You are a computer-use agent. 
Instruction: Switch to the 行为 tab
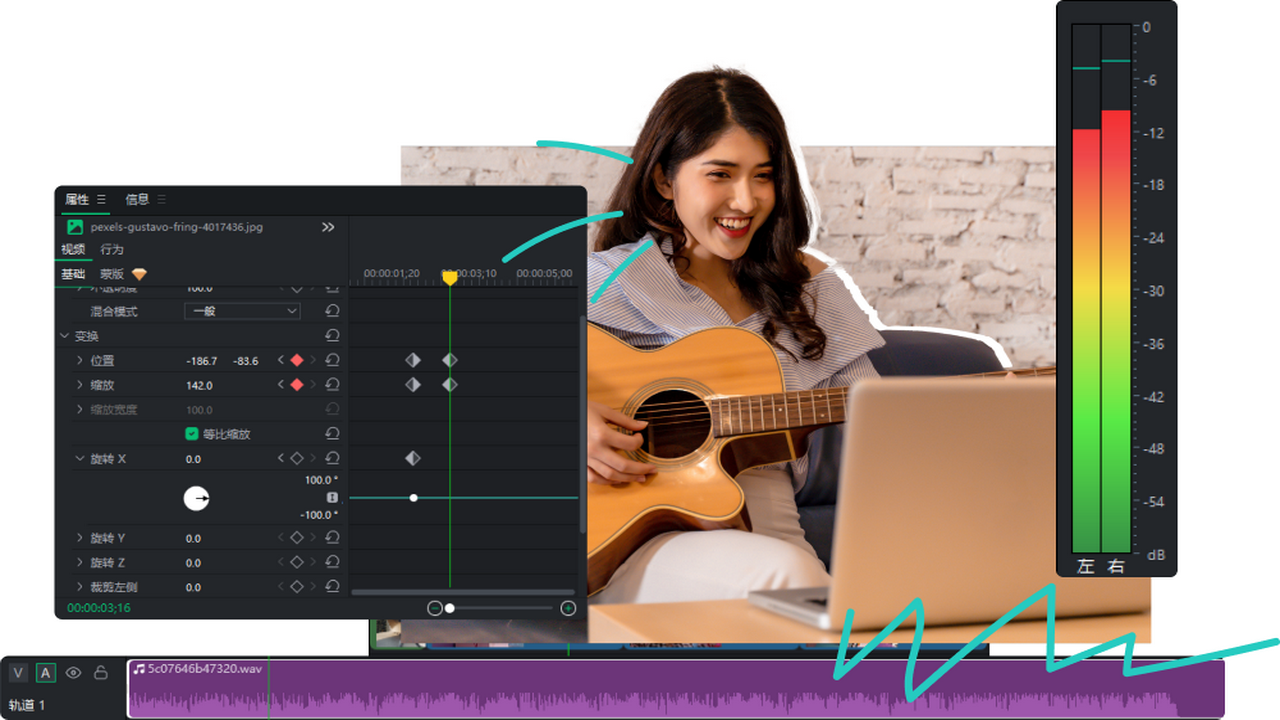coord(113,249)
